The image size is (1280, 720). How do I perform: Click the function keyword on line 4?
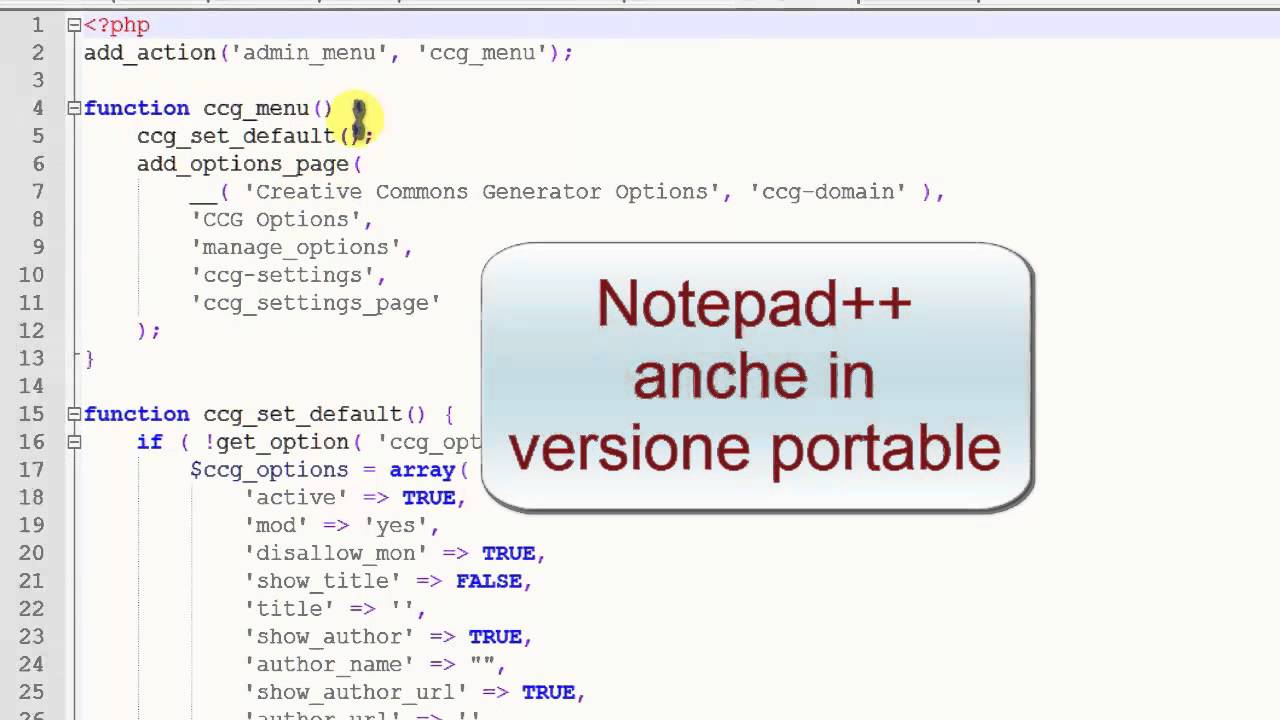(136, 108)
